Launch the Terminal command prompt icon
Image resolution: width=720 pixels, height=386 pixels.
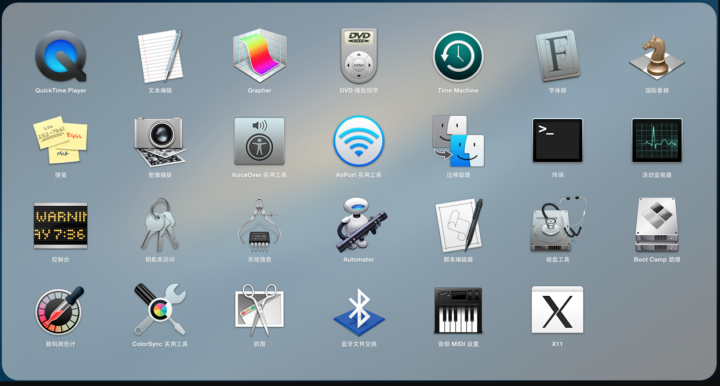point(557,140)
